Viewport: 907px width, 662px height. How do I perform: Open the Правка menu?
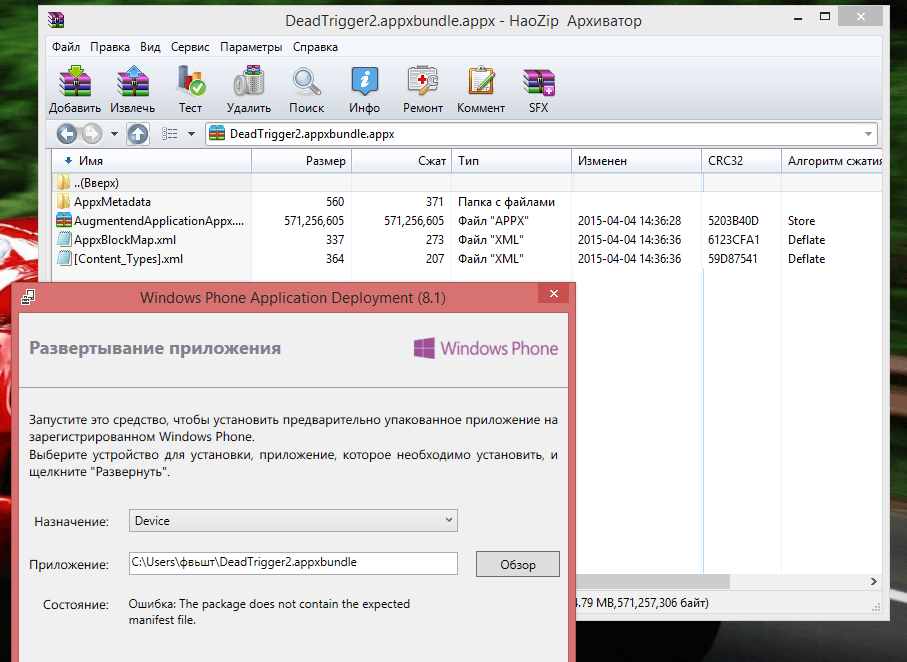tap(110, 47)
